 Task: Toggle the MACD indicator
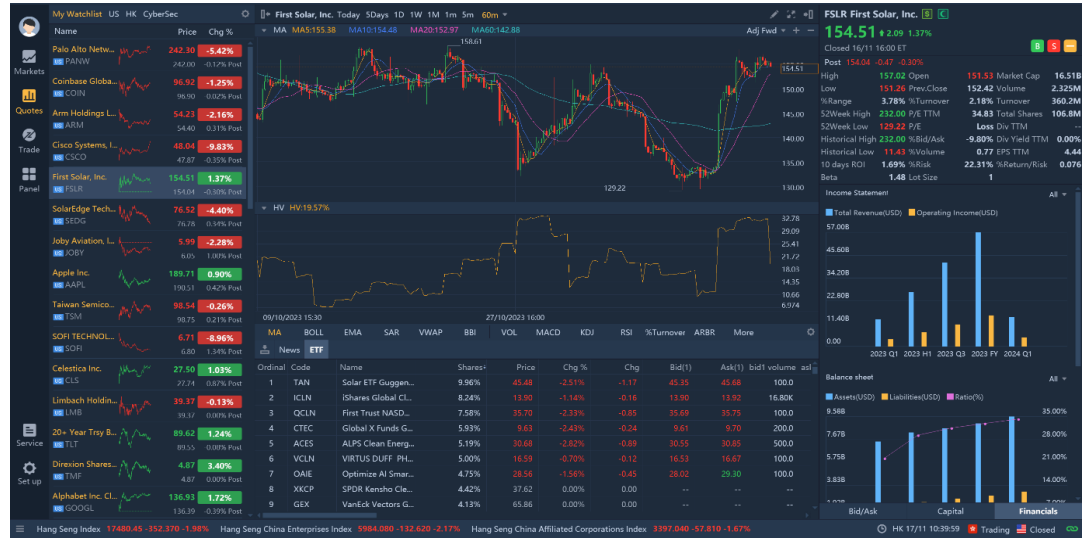pyautogui.click(x=548, y=332)
